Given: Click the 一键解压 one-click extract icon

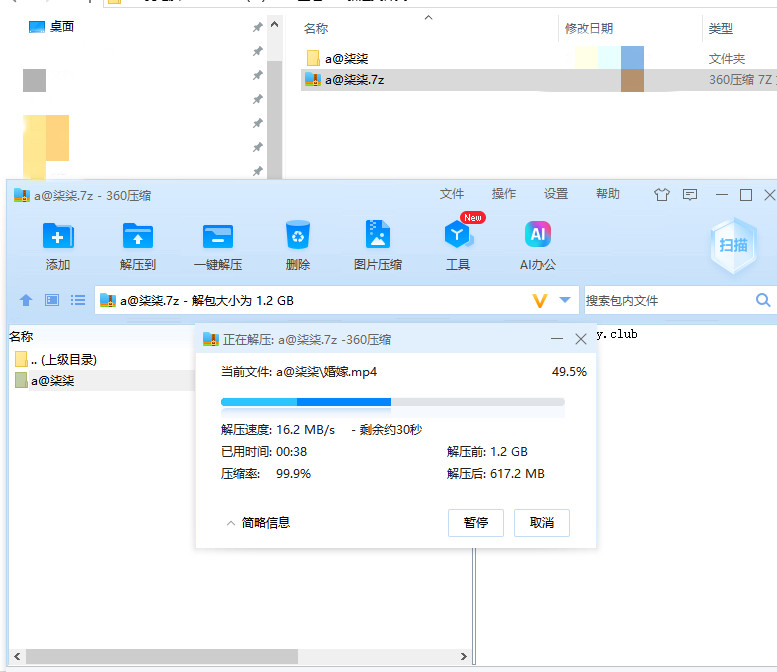Looking at the screenshot, I should pyautogui.click(x=218, y=236).
